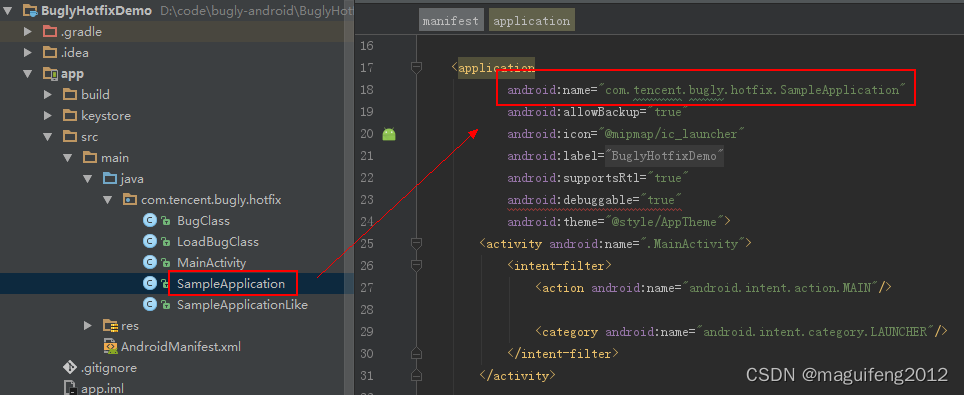Collapse the BuglyHotfixDemo project root

point(7,10)
